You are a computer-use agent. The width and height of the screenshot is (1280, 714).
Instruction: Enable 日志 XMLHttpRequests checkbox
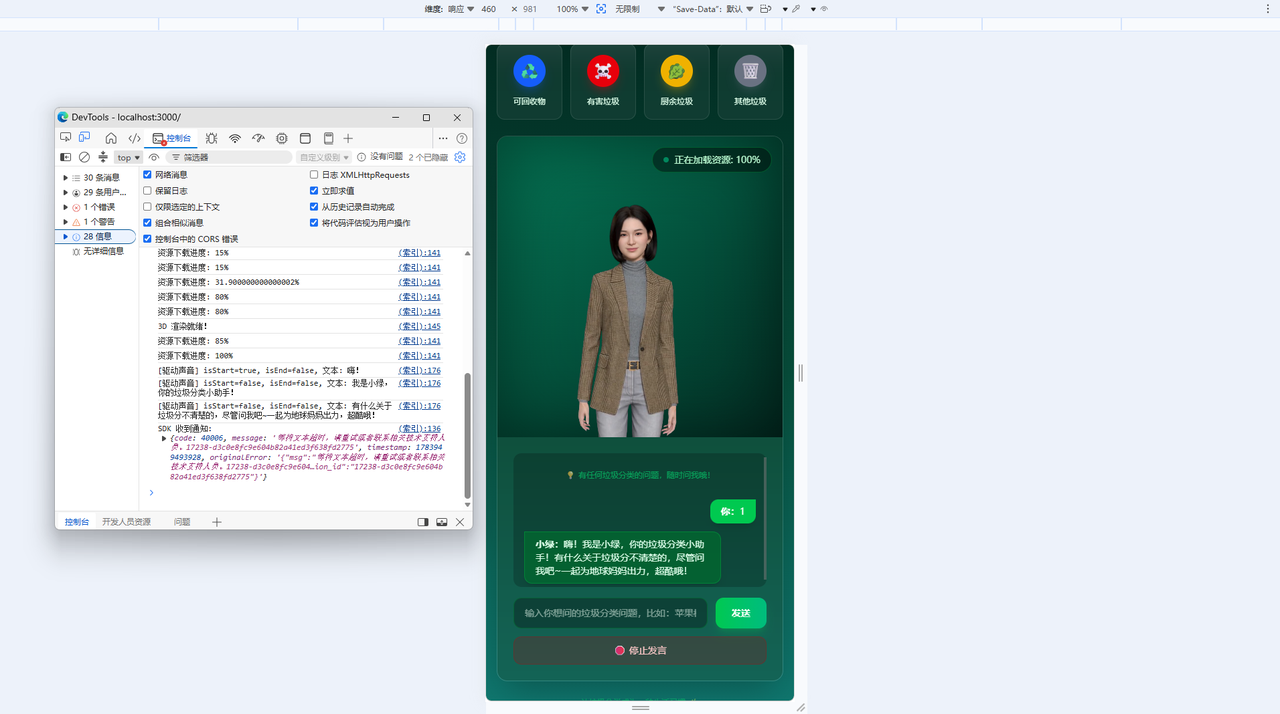click(x=314, y=175)
